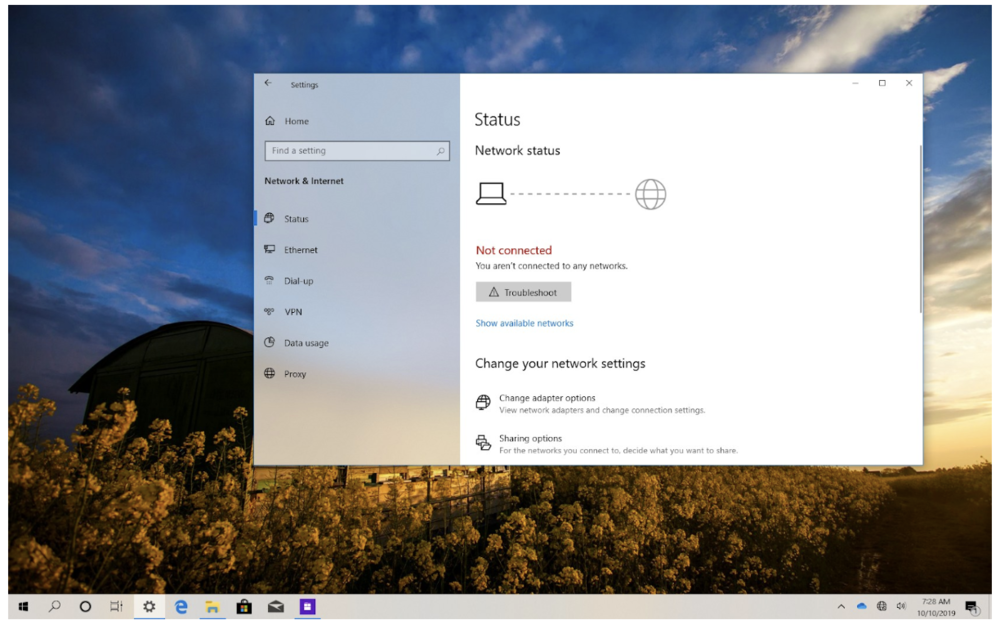The height and width of the screenshot is (629, 1000).
Task: Click the Sharing options printer icon
Action: pos(483,443)
